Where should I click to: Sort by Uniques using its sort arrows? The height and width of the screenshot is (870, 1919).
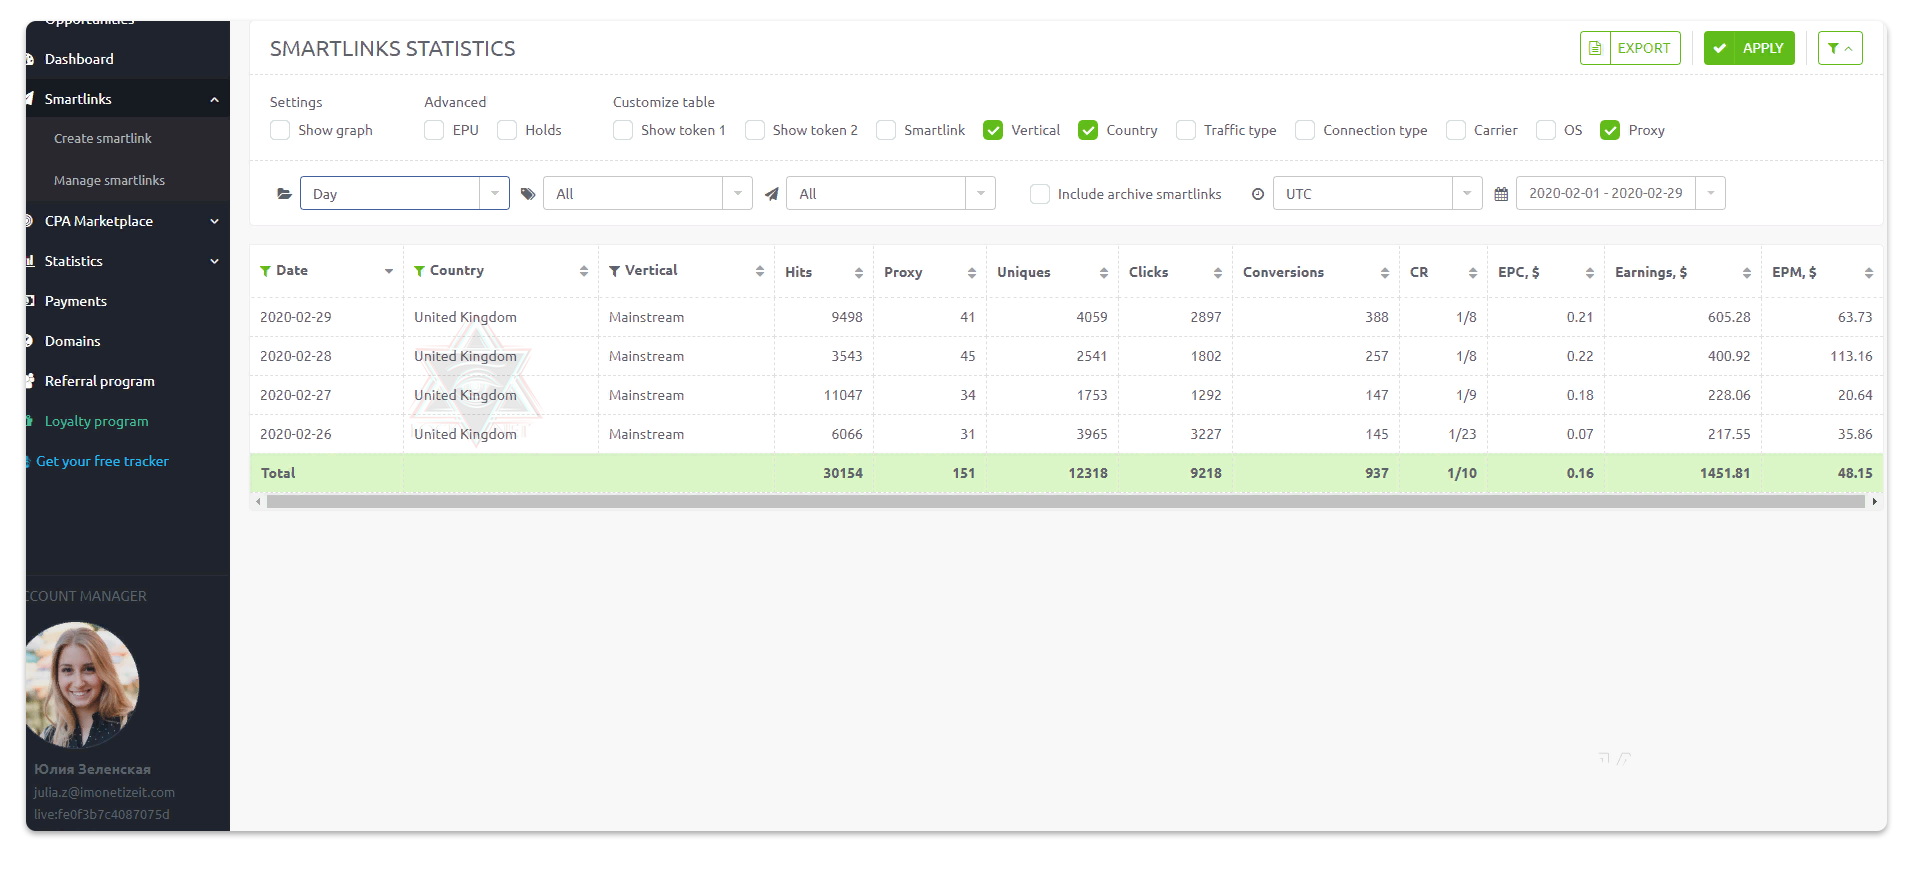point(1104,273)
